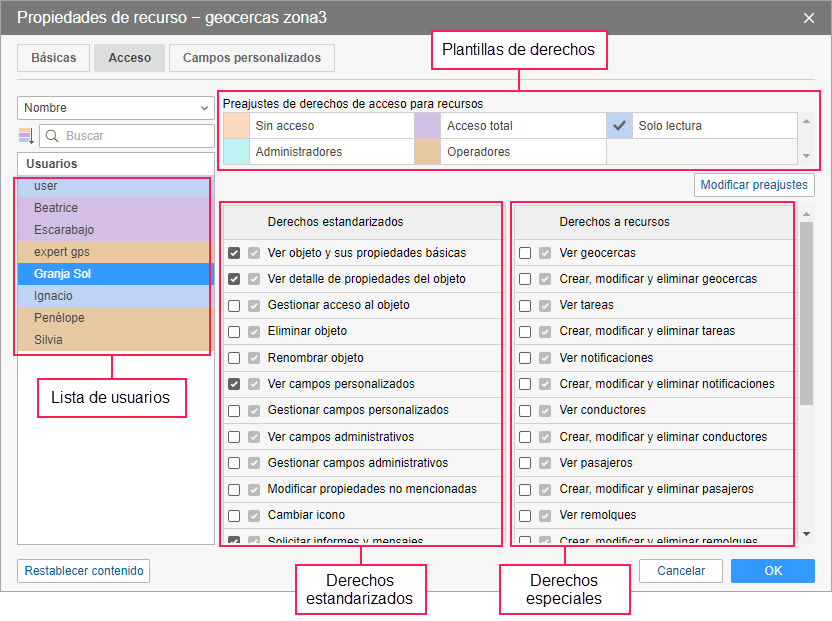Select the Sin acceso preset swatch
The height and width of the screenshot is (621, 832).
pos(236,126)
